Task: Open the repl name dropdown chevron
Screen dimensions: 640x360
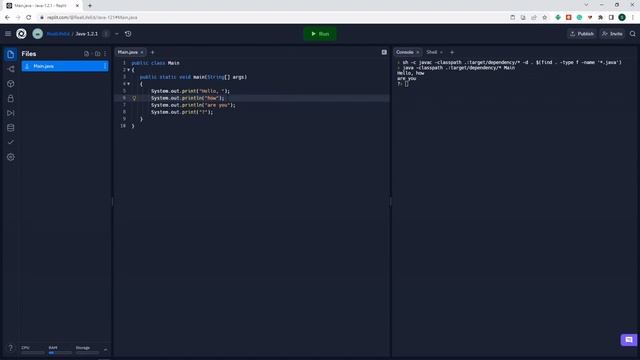Action: pos(117,34)
